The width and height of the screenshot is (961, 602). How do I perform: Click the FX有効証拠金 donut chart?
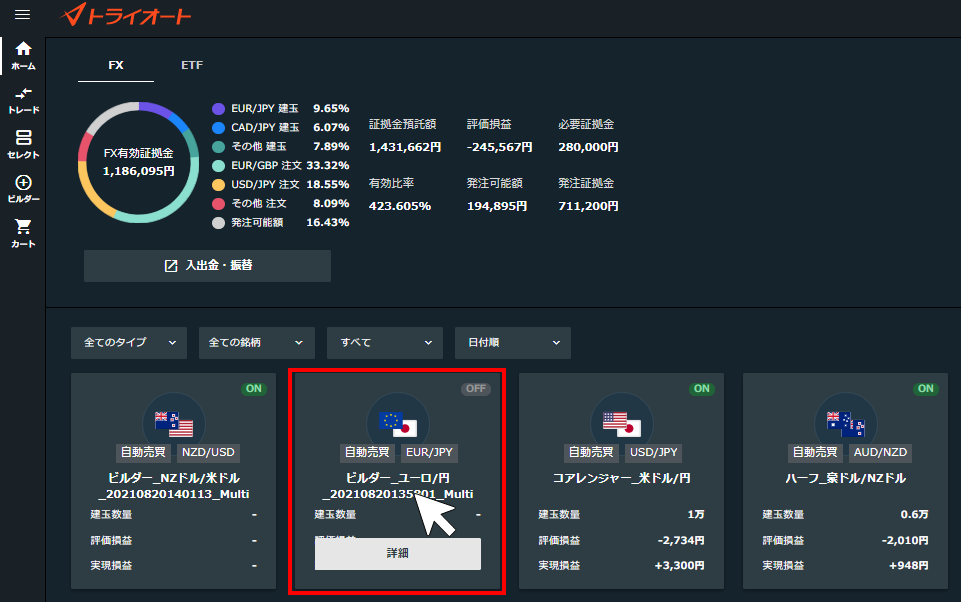tap(139, 162)
